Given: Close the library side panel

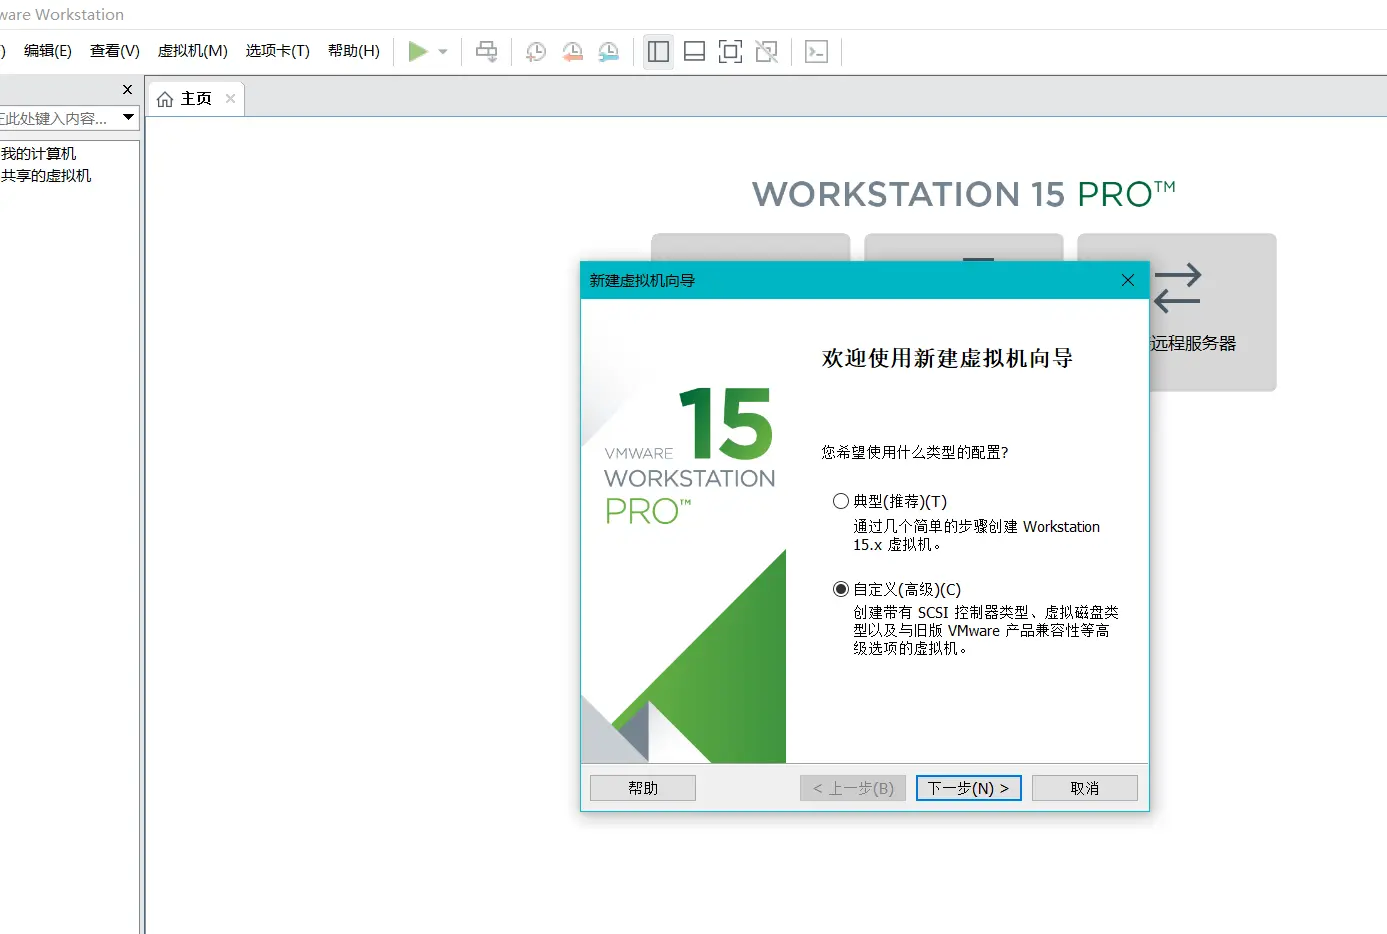Looking at the screenshot, I should (127, 89).
